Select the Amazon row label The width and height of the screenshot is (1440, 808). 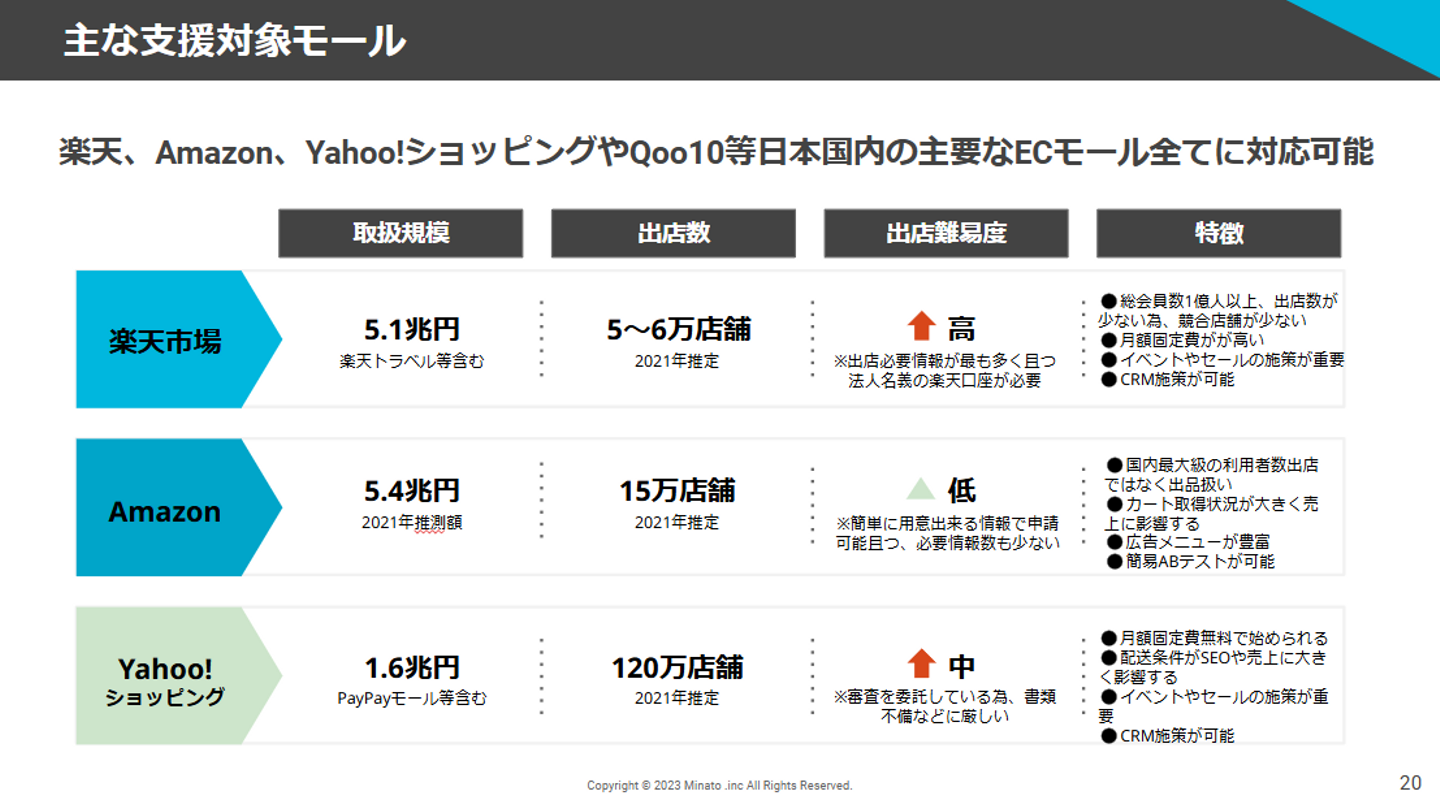pos(164,511)
